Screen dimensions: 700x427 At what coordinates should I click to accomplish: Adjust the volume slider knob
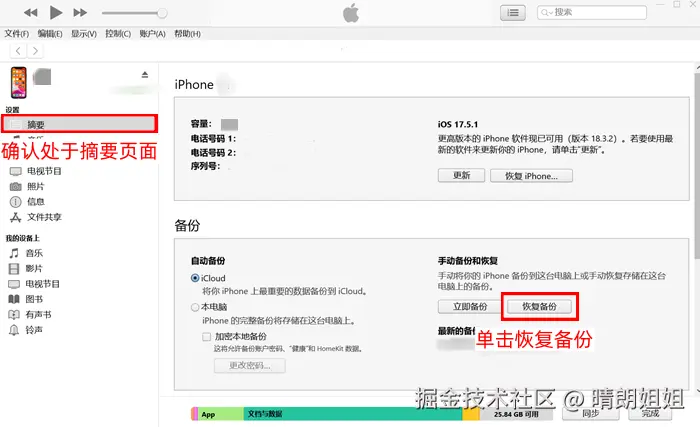pos(162,13)
